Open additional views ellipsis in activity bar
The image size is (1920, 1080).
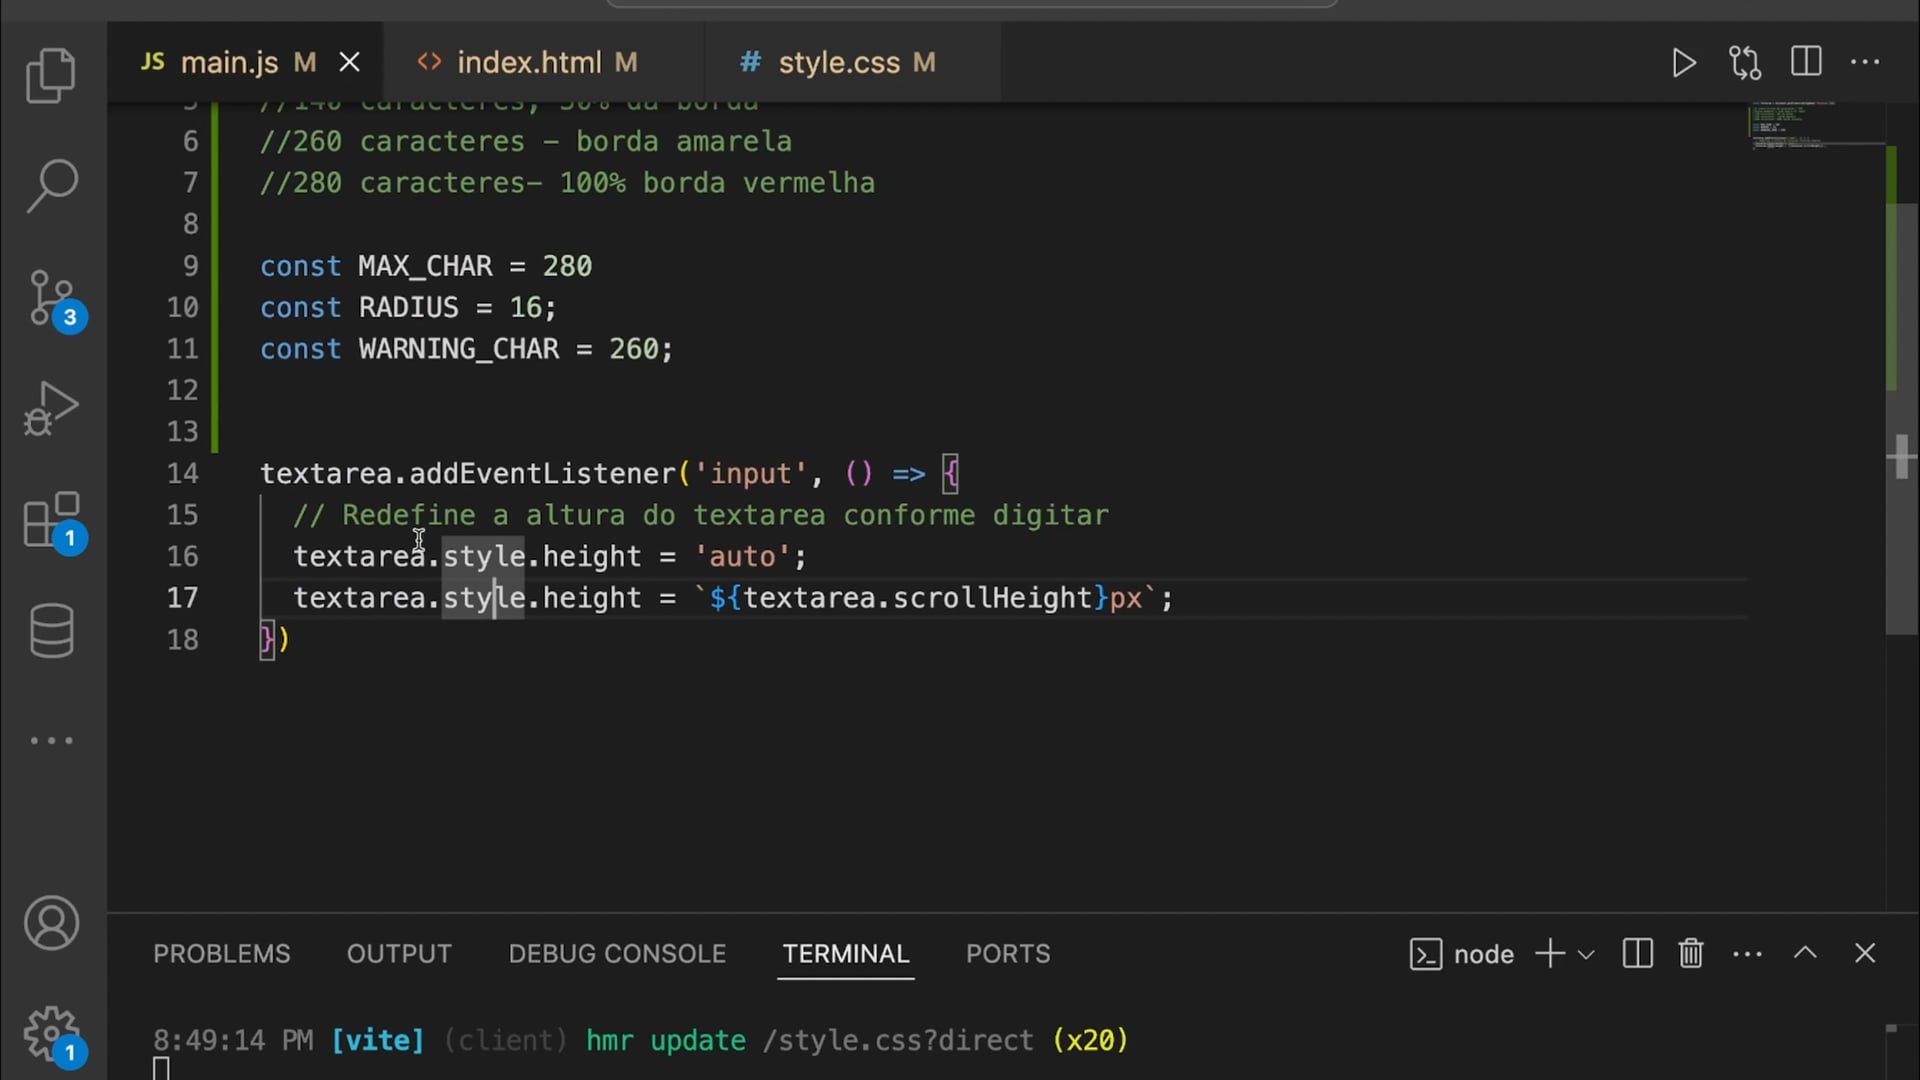tap(51, 741)
